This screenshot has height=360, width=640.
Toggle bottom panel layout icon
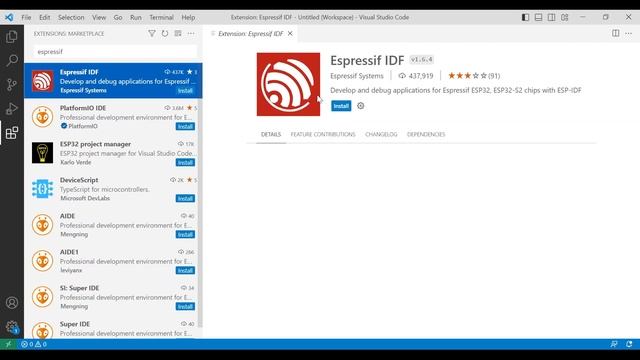538,17
